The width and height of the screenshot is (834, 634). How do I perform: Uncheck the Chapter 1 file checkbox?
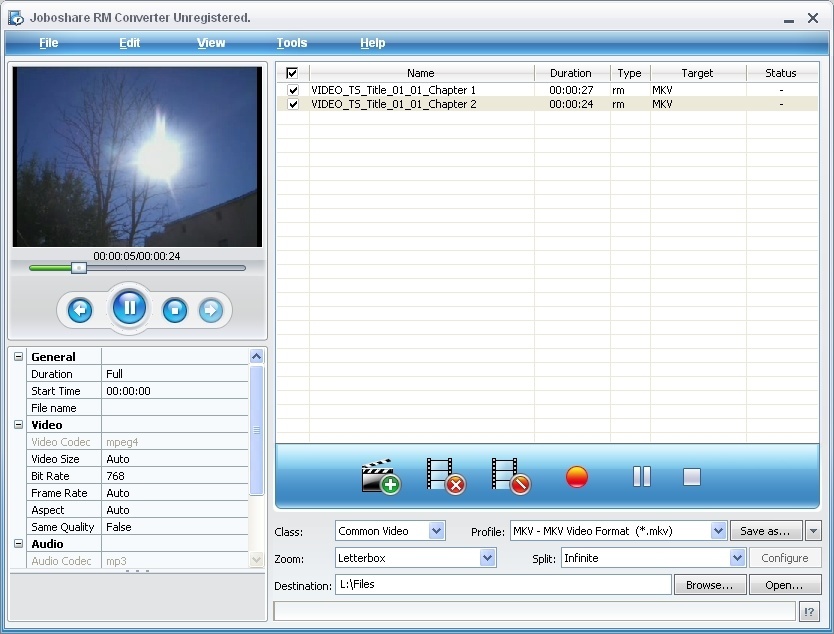tap(293, 90)
